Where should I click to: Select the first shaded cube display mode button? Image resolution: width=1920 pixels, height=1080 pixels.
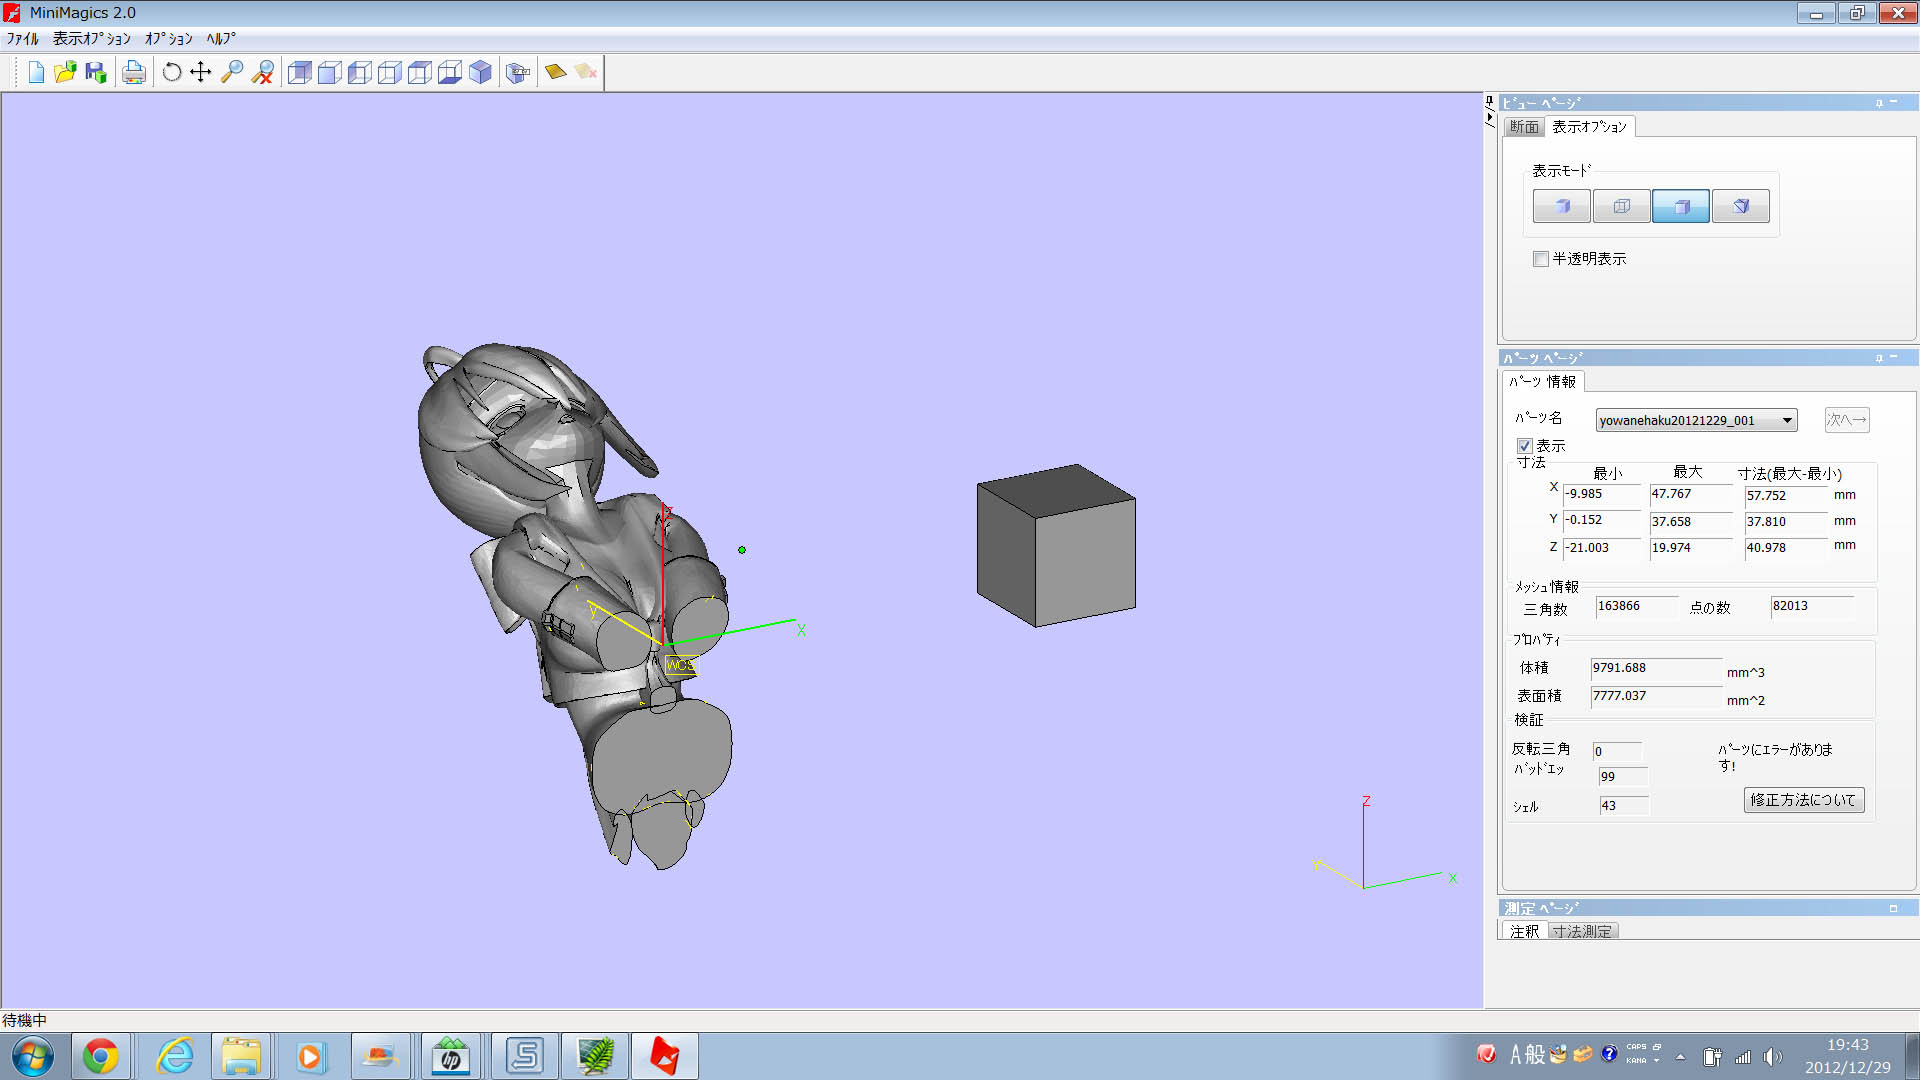point(1562,206)
